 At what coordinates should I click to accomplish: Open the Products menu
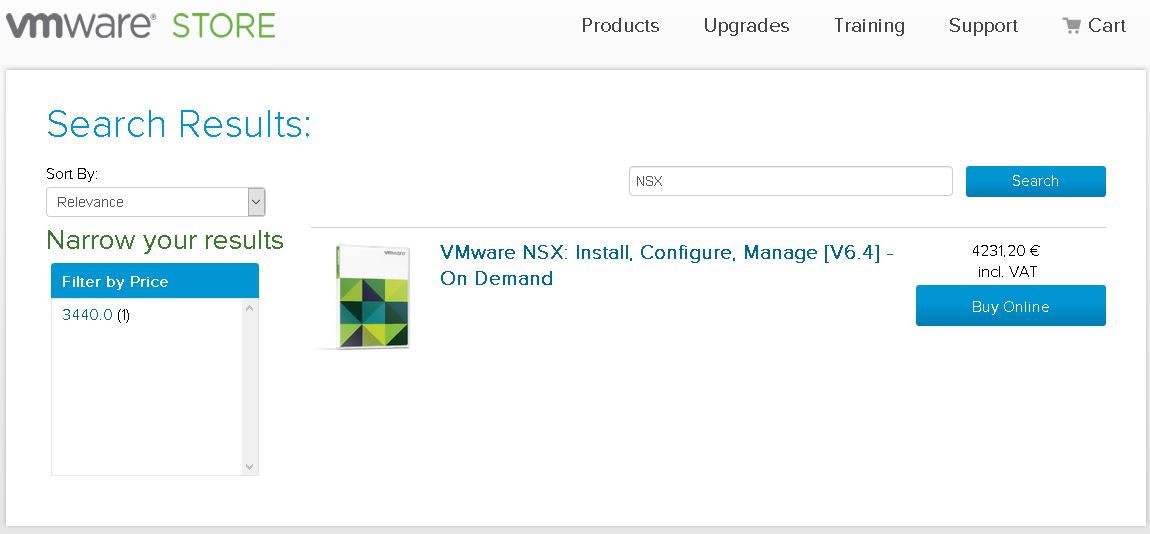click(620, 26)
